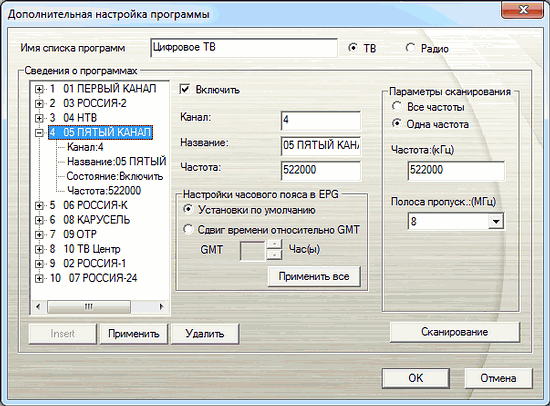Expand the 04 НТВ tree node
Screen dimensions: 550x406
coord(39,118)
